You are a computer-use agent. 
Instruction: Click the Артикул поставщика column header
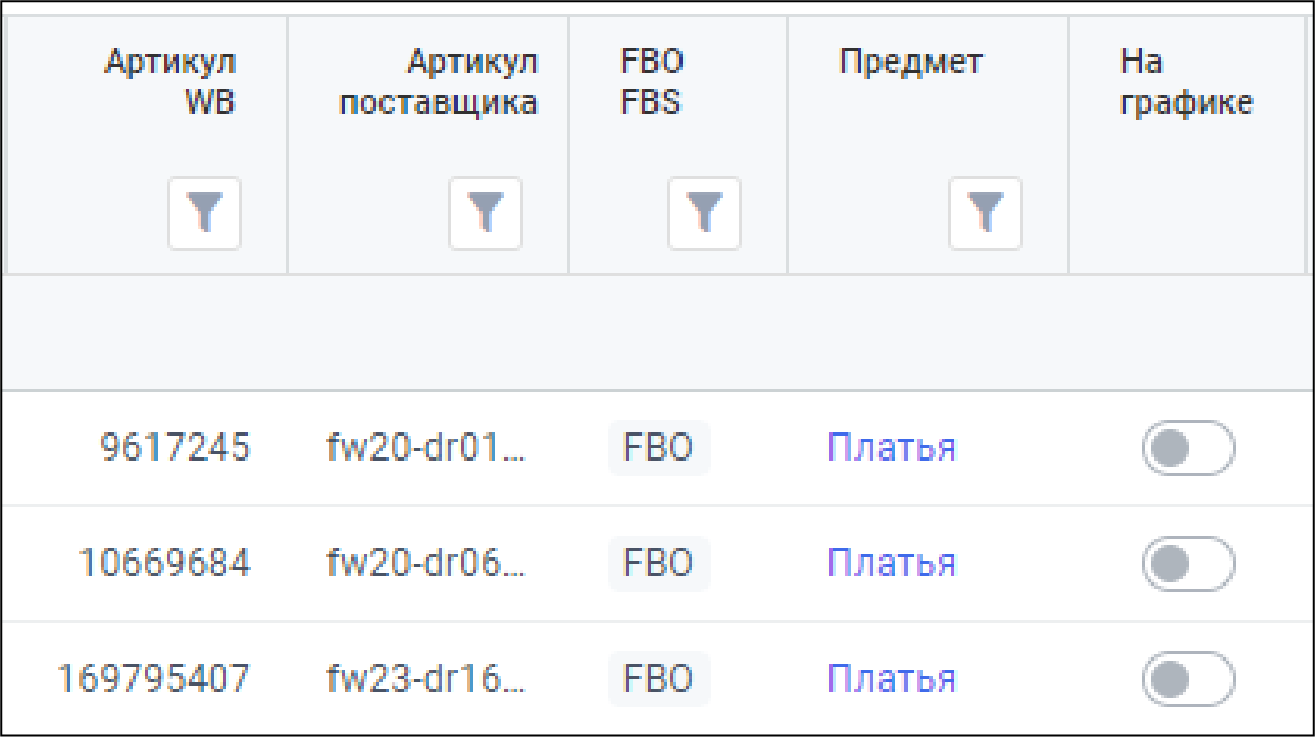(x=439, y=82)
